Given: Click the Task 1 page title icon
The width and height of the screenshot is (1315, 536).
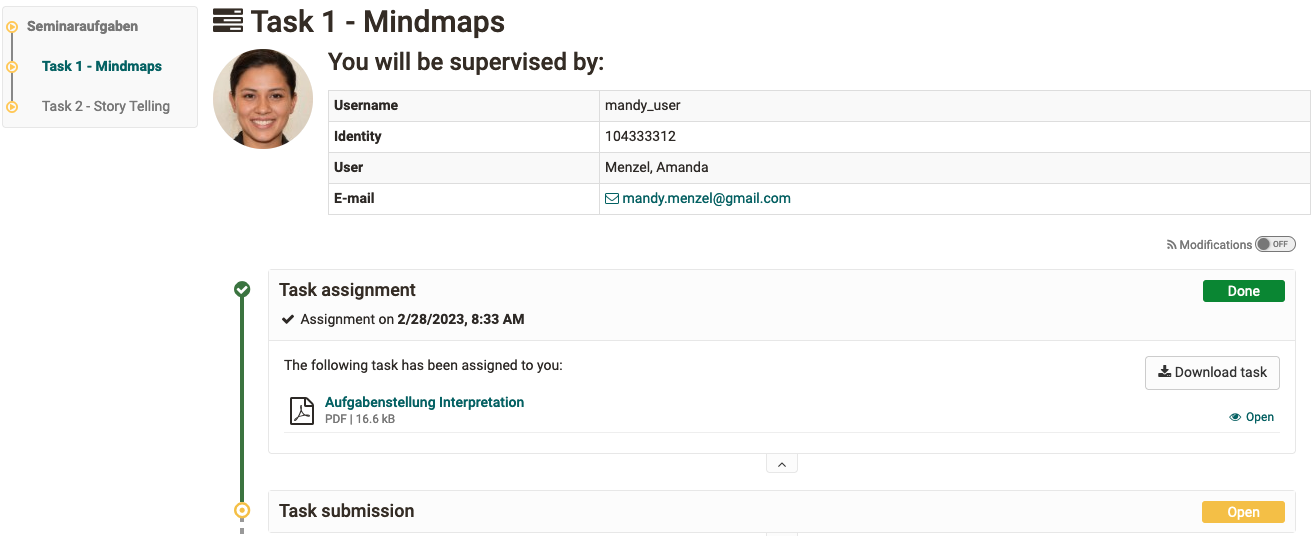Looking at the screenshot, I should pos(228,21).
